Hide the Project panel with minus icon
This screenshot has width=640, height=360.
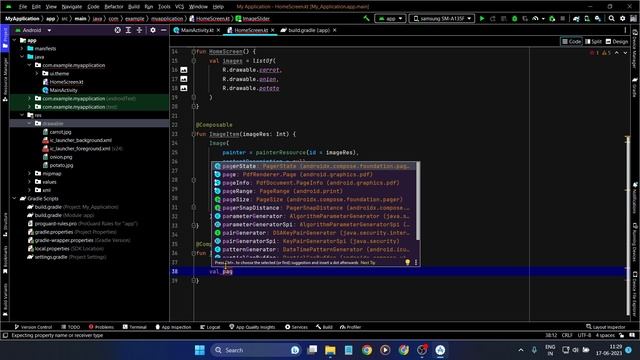[x=163, y=30]
